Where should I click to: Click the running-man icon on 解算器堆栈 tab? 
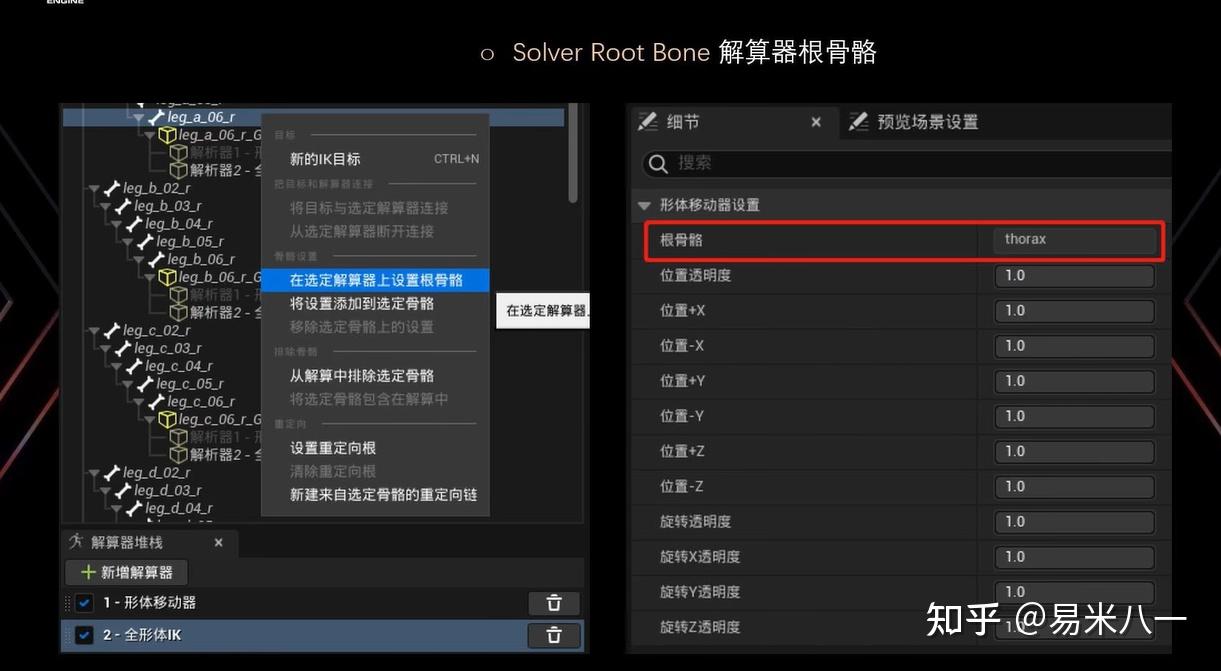(x=77, y=543)
